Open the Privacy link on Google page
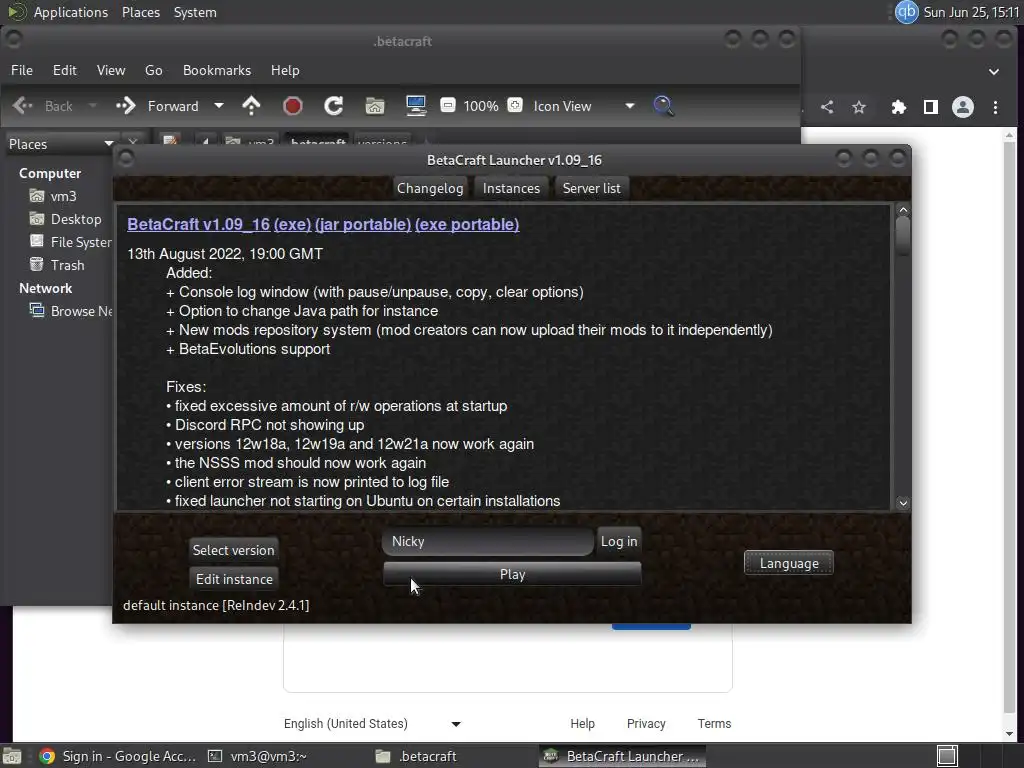Image resolution: width=1024 pixels, height=768 pixels. 646,724
